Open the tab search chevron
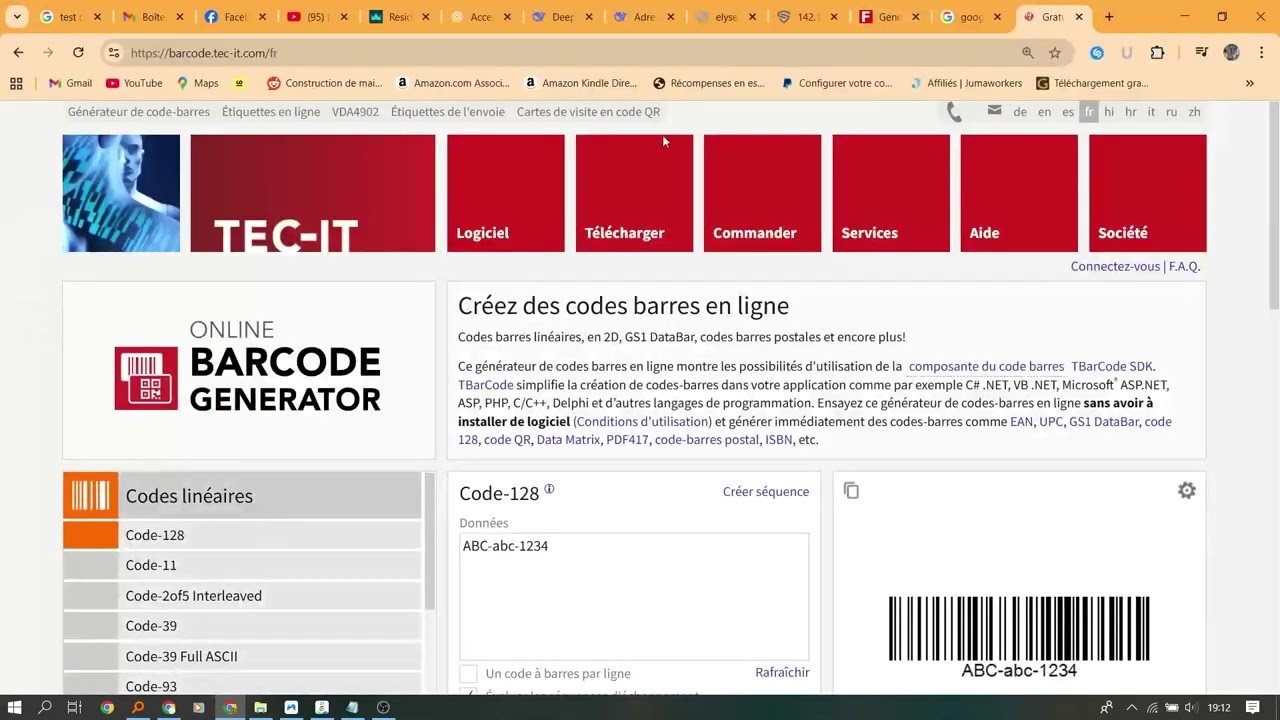This screenshot has width=1280, height=720. (16, 17)
